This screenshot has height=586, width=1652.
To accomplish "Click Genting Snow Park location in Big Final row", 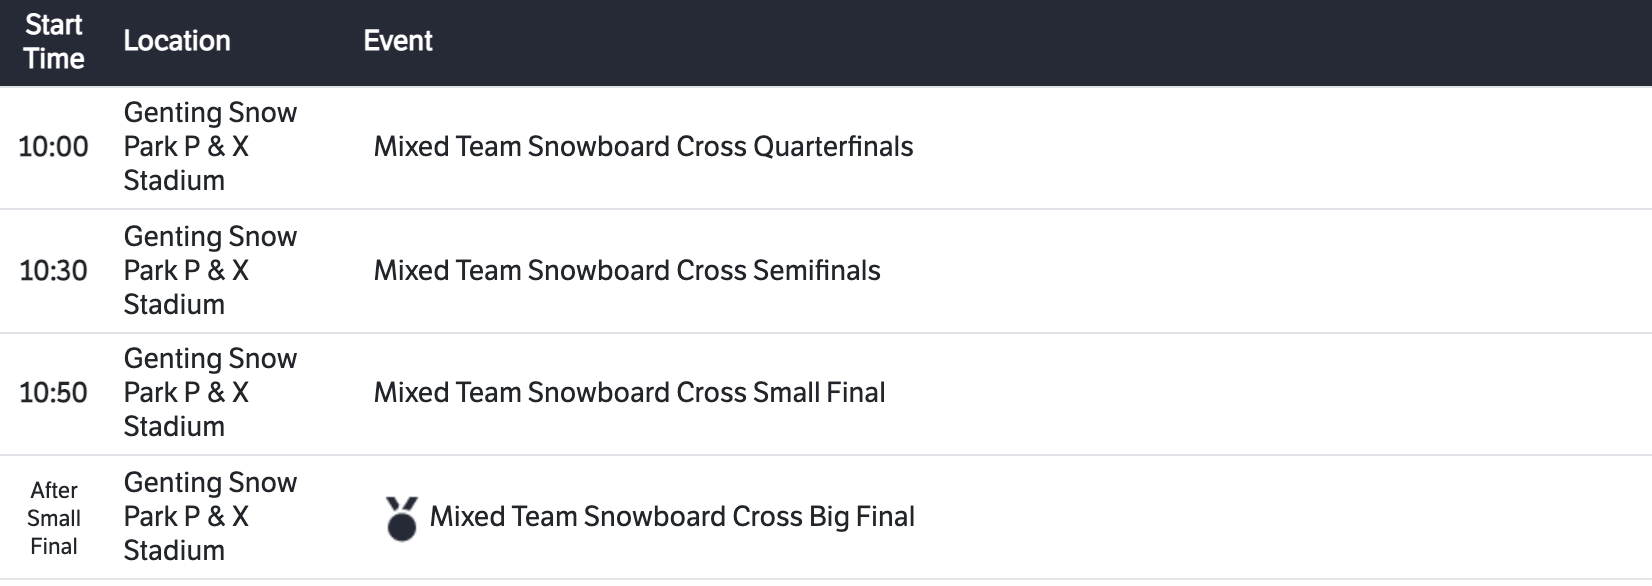I will [210, 517].
